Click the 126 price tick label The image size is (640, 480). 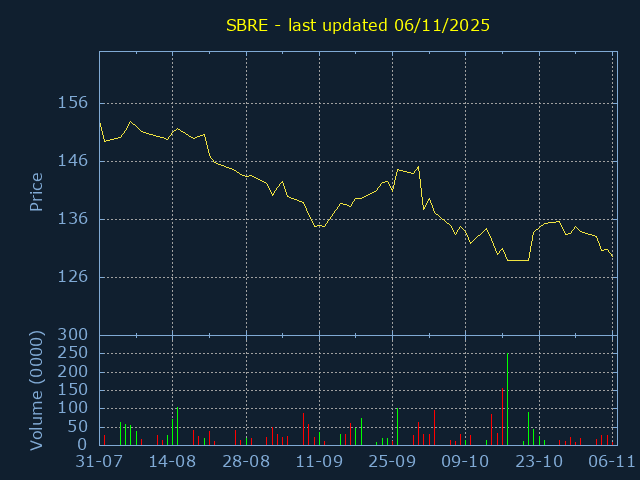pos(74,277)
